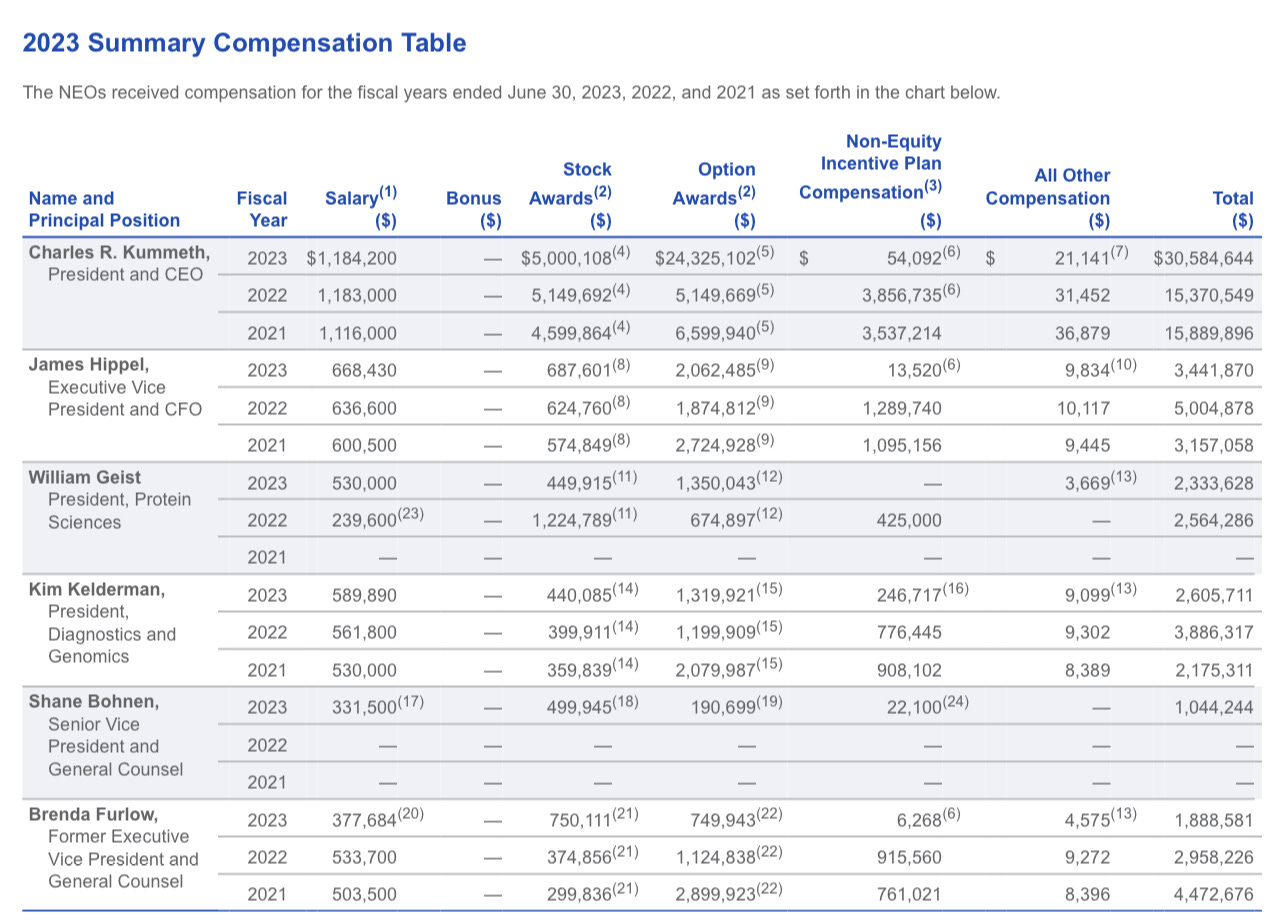Select the 'Option Awards' column header
Image resolution: width=1284 pixels, height=922 pixels.
click(x=714, y=194)
